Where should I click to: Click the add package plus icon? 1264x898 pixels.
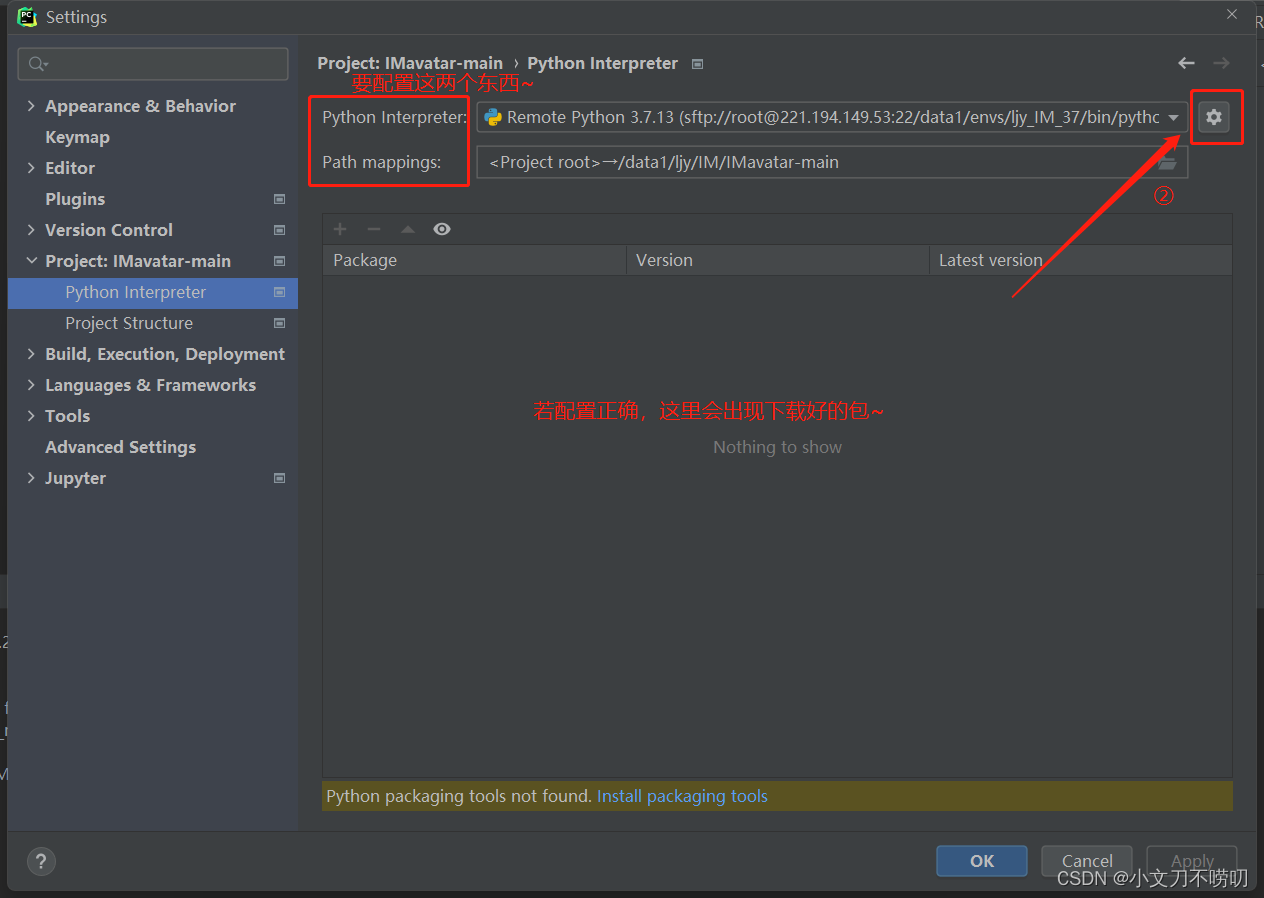[340, 229]
